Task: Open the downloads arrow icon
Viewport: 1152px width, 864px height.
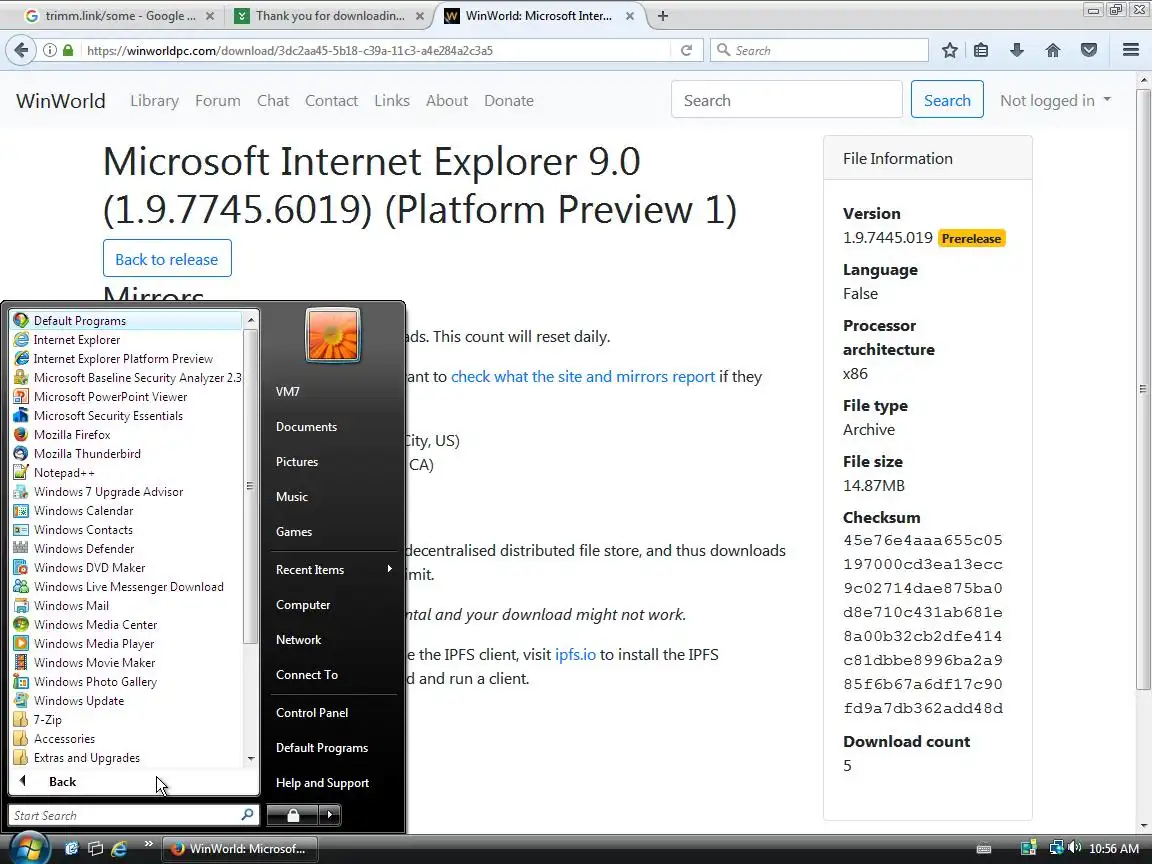Action: 1017,50
